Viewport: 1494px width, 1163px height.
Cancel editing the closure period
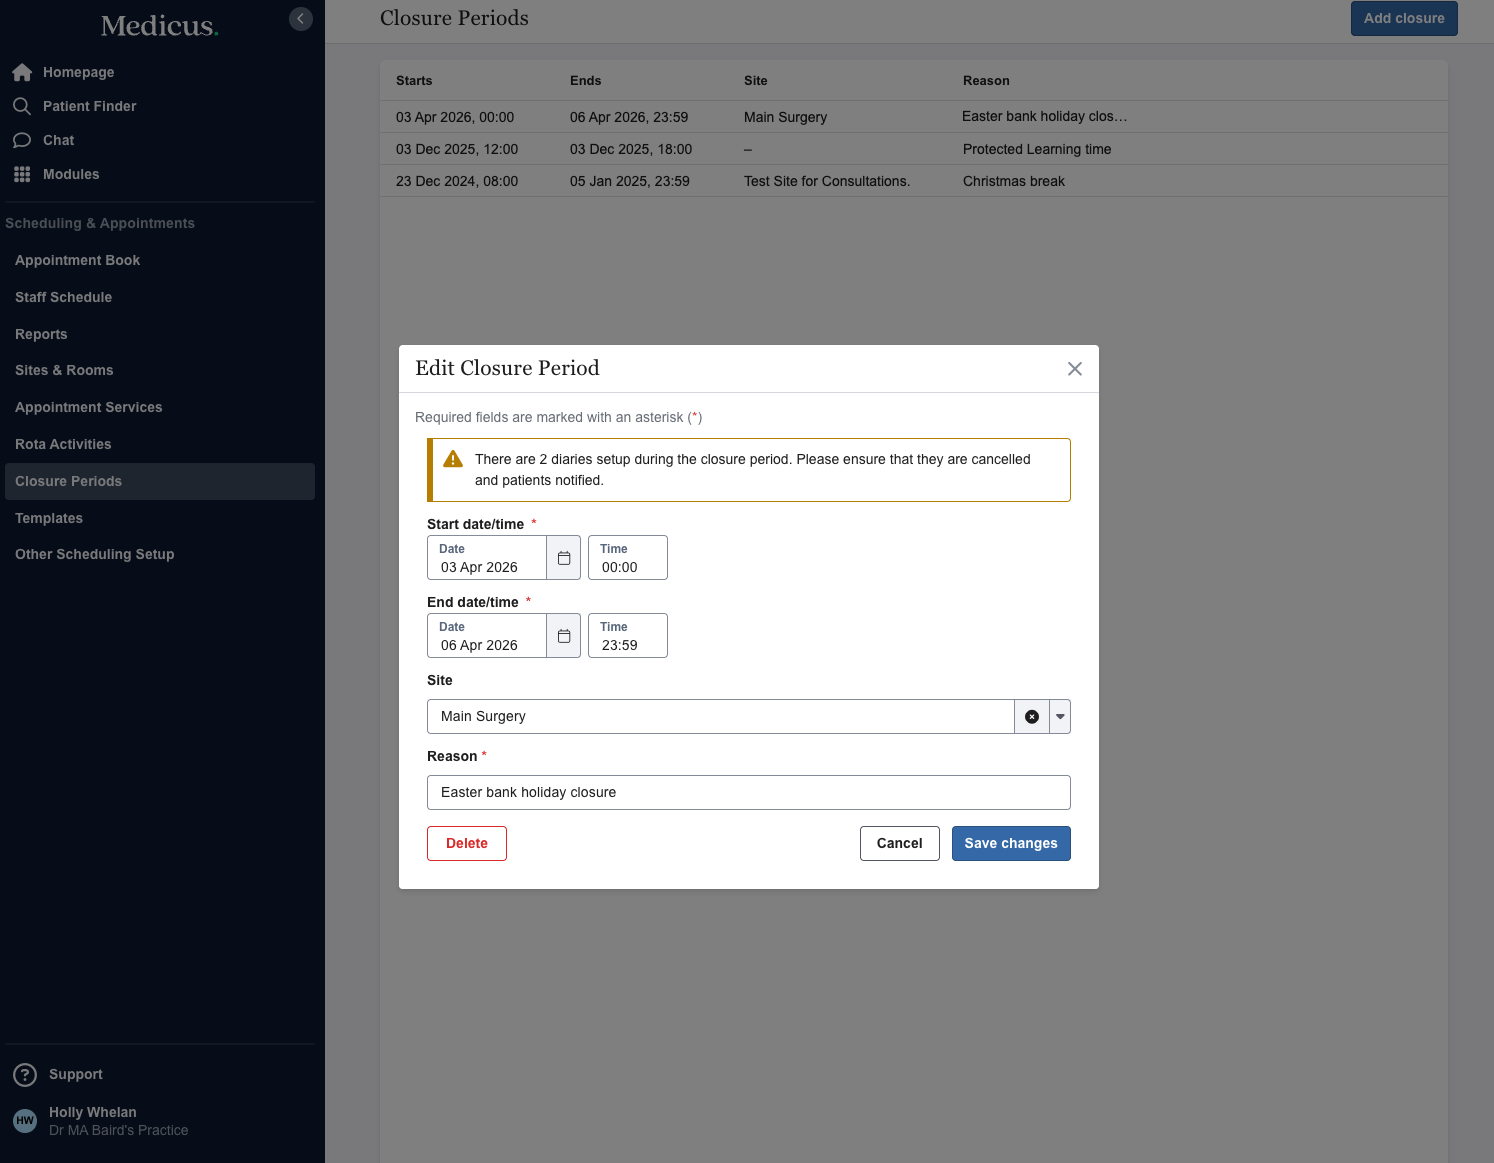pos(899,843)
